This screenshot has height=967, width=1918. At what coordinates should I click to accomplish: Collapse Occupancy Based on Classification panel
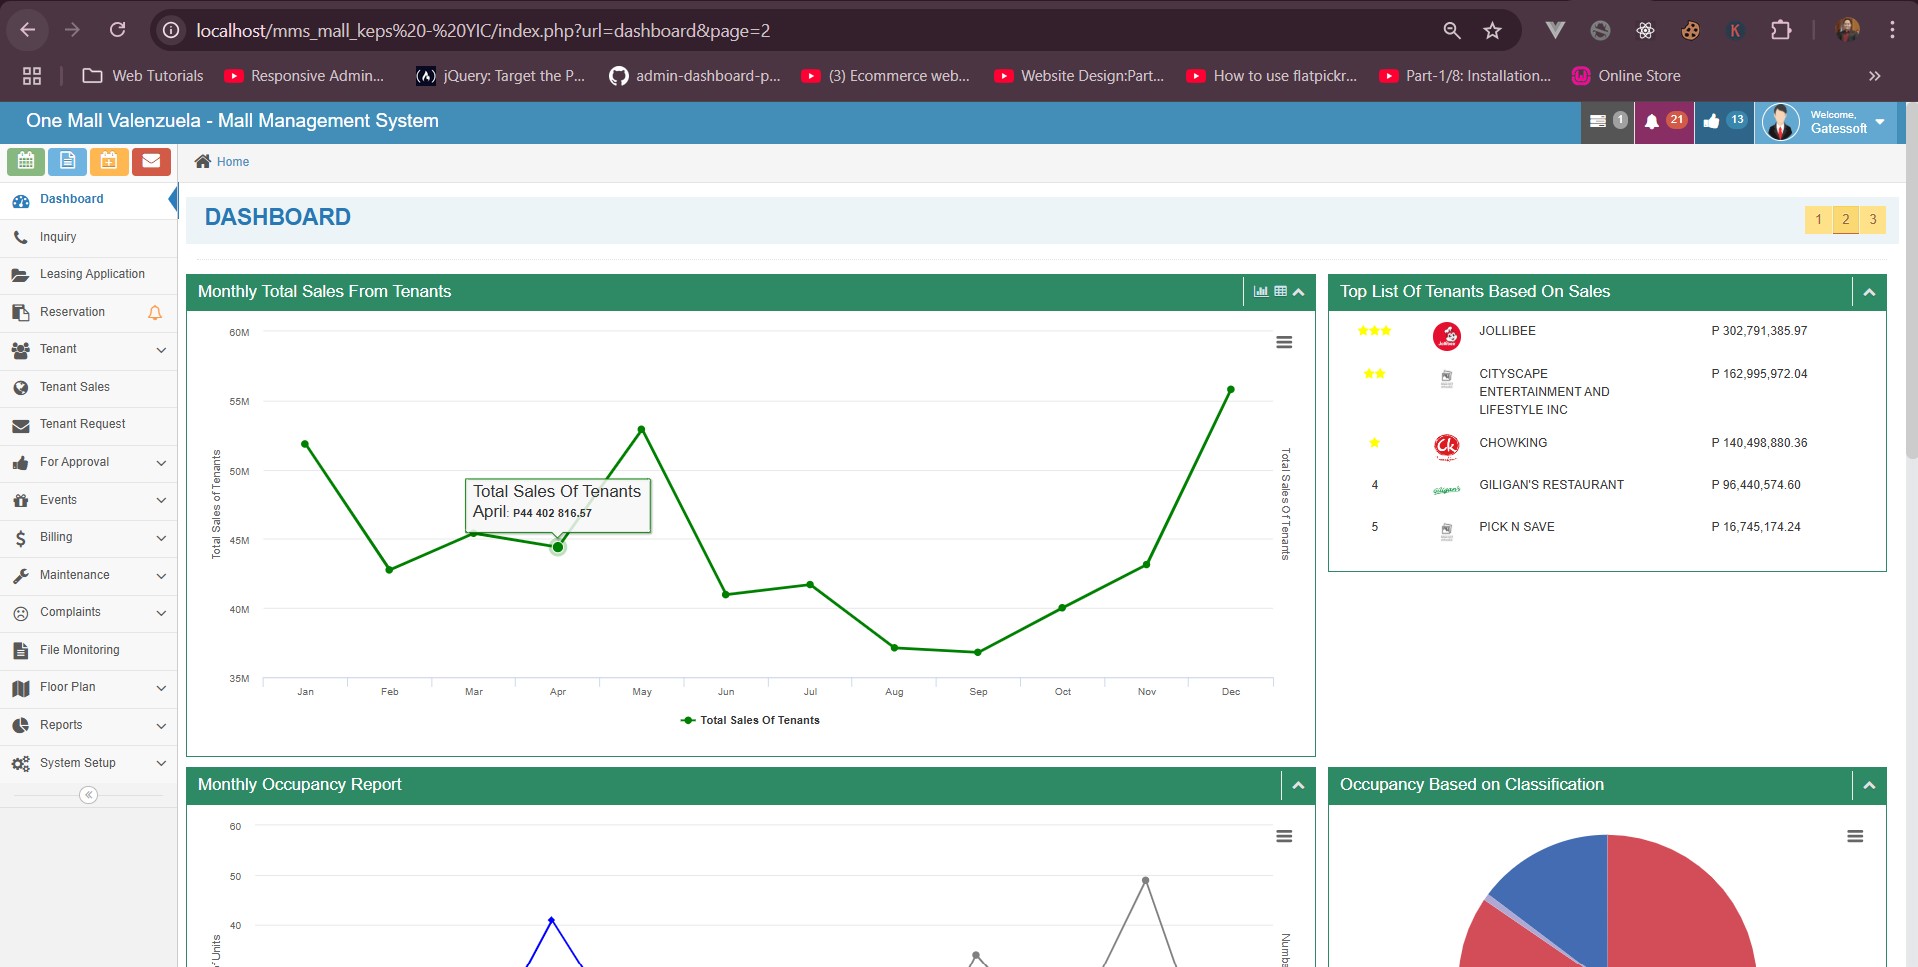pos(1869,785)
